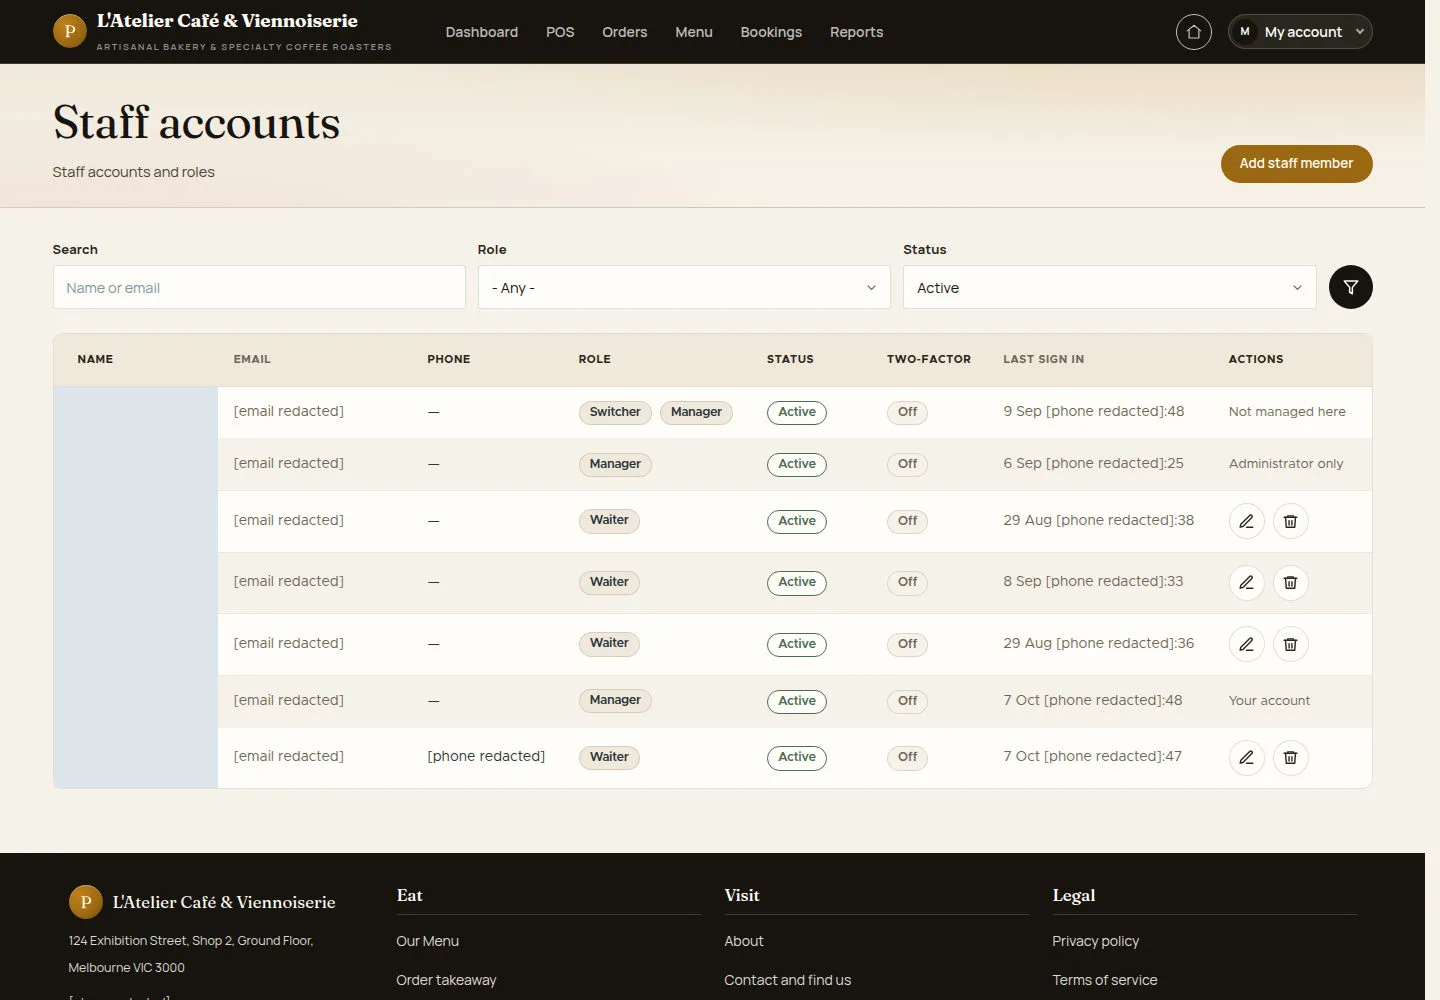The height and width of the screenshot is (1000, 1440).
Task: Click the home icon in the top bar
Action: 1193,32
